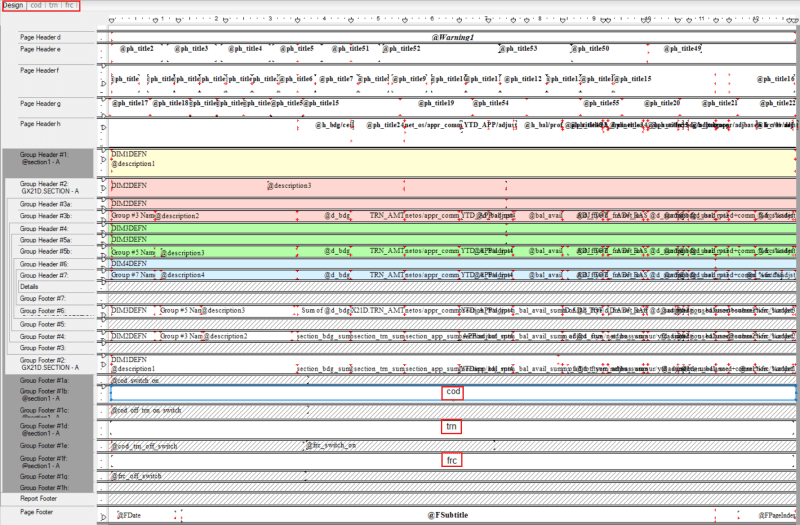Open the trn subreport tab

pyautogui.click(x=54, y=5)
